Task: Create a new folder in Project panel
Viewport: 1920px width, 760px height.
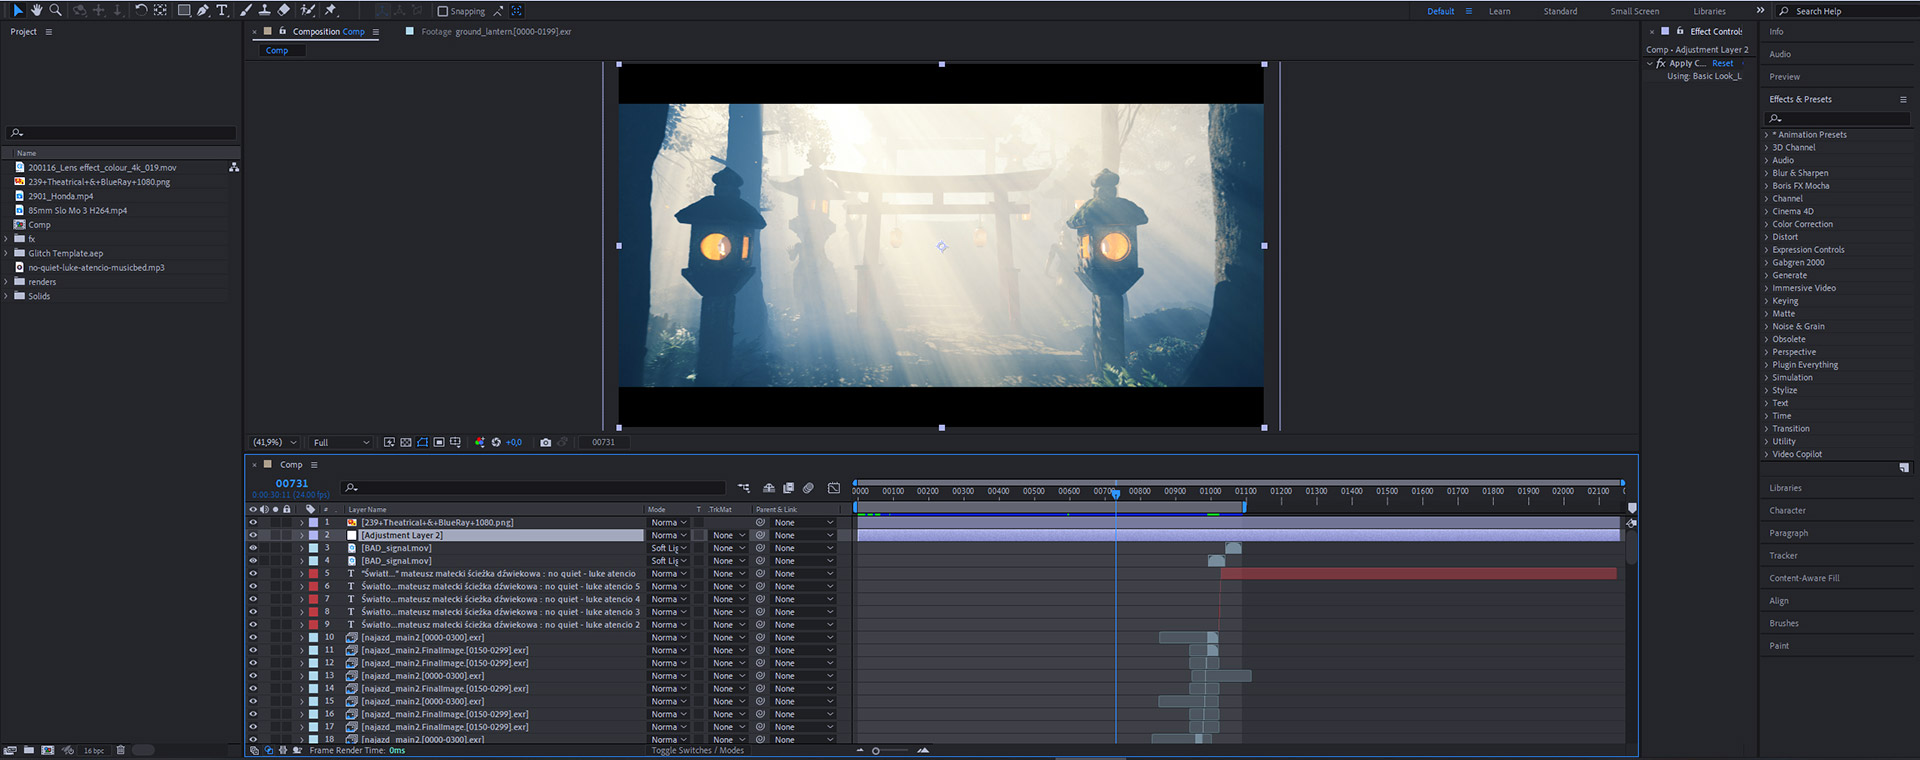Action: (29, 750)
